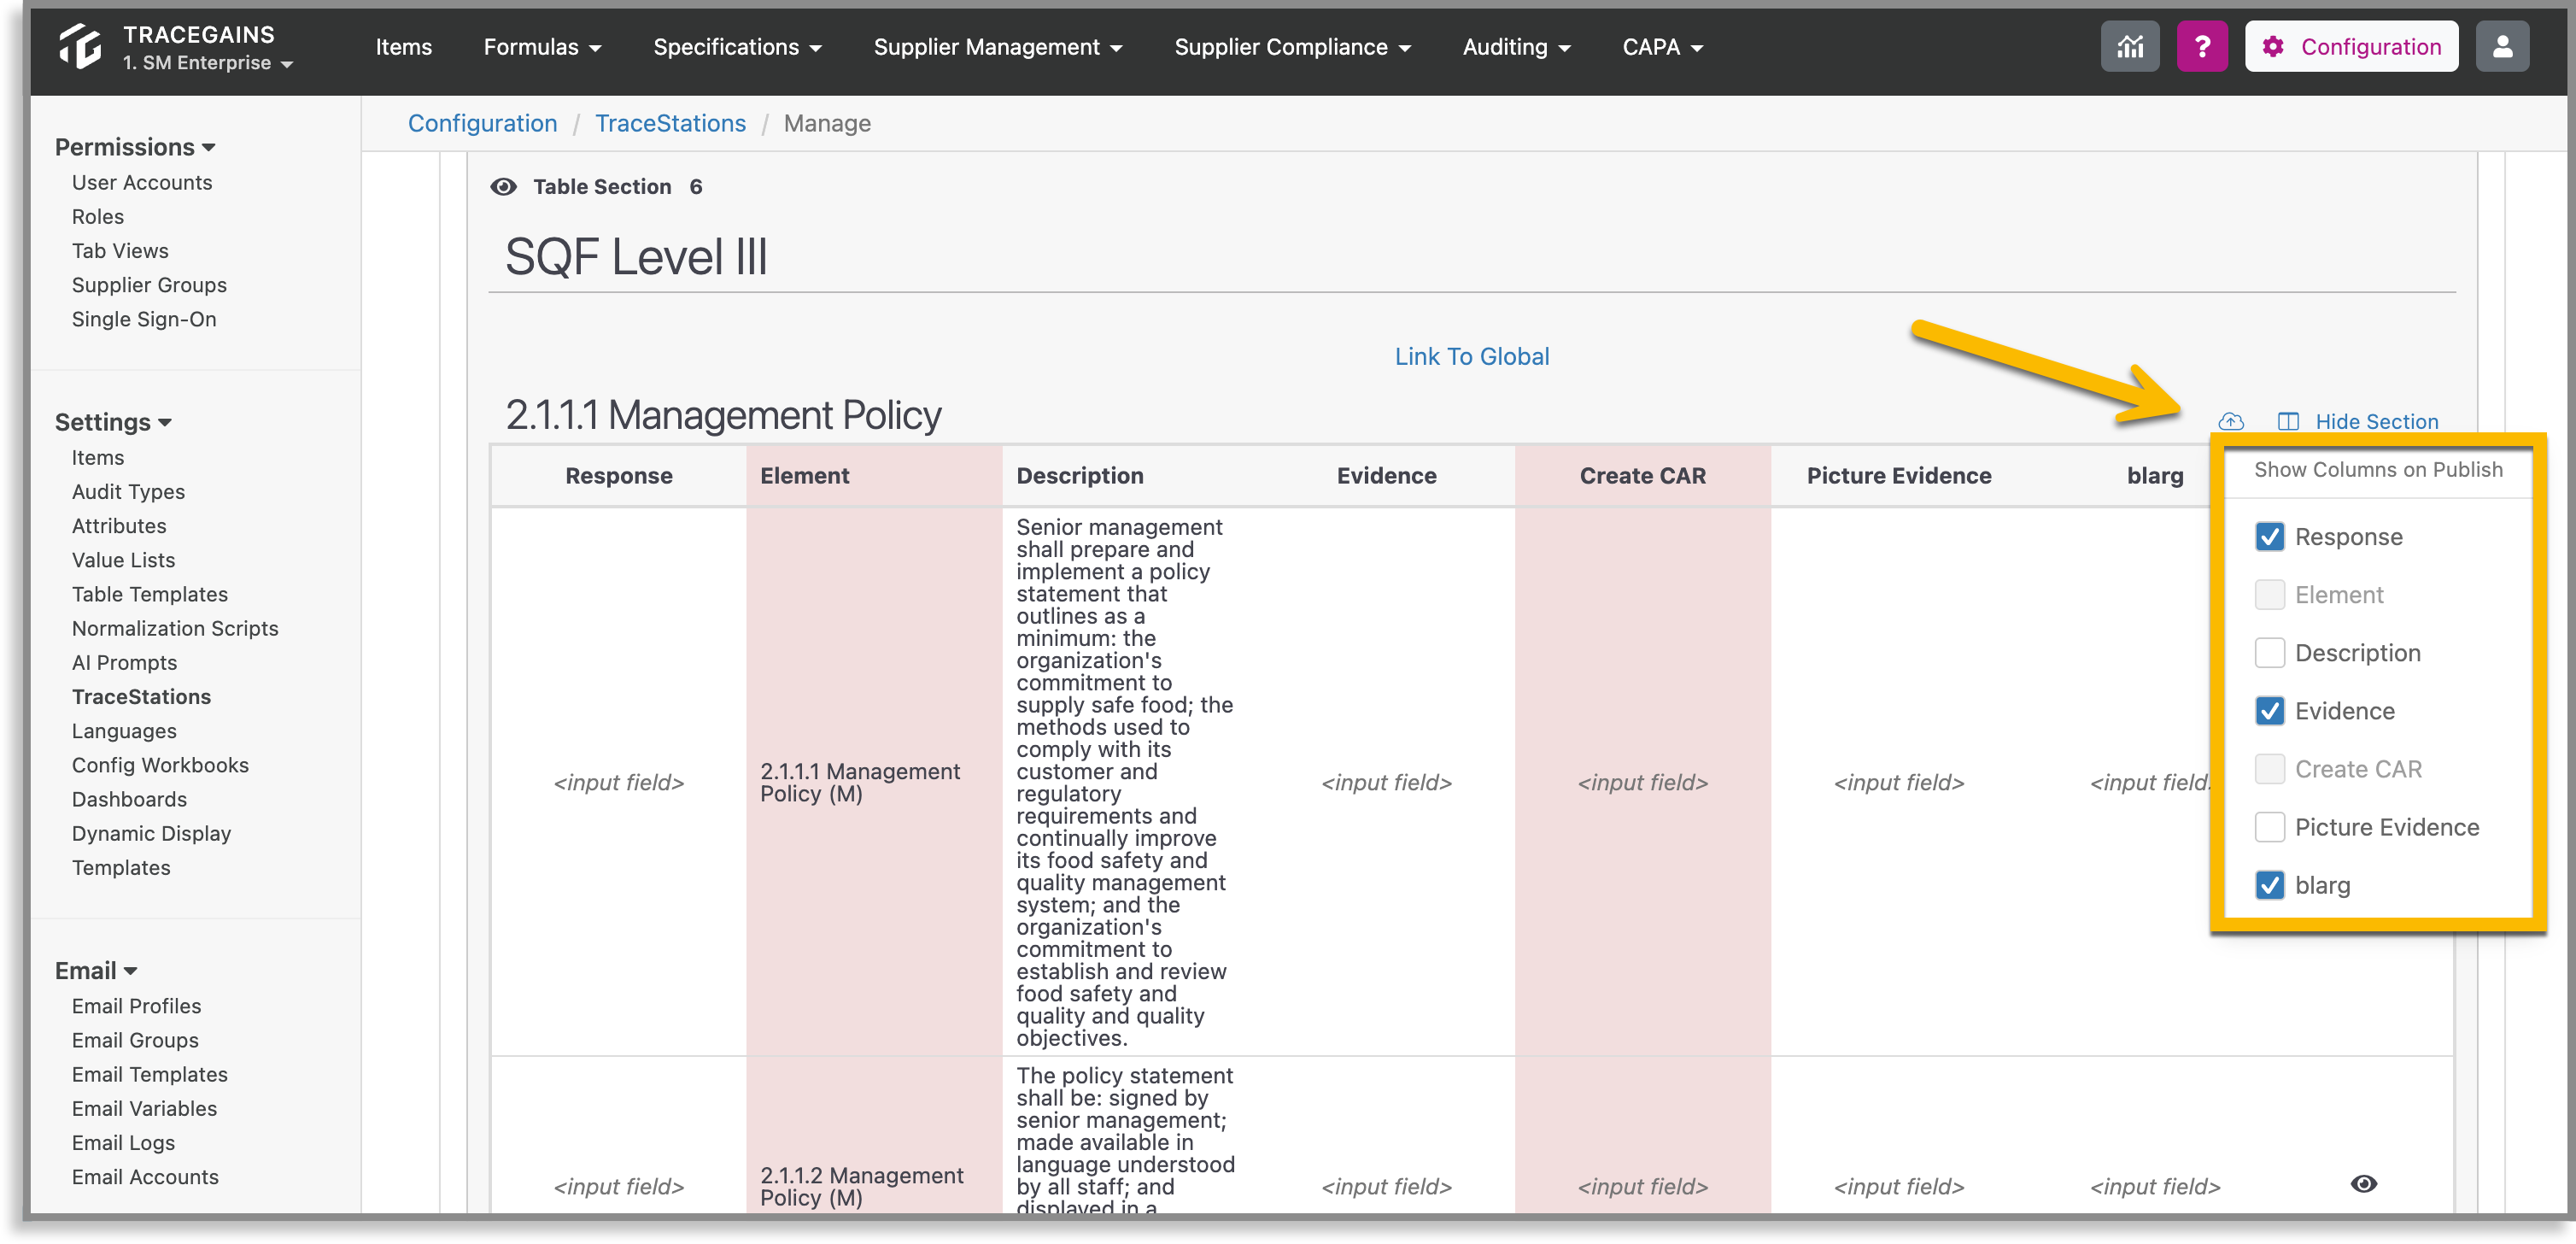The image size is (2576, 1244).
Task: Open the Specifications dropdown menu
Action: point(737,47)
